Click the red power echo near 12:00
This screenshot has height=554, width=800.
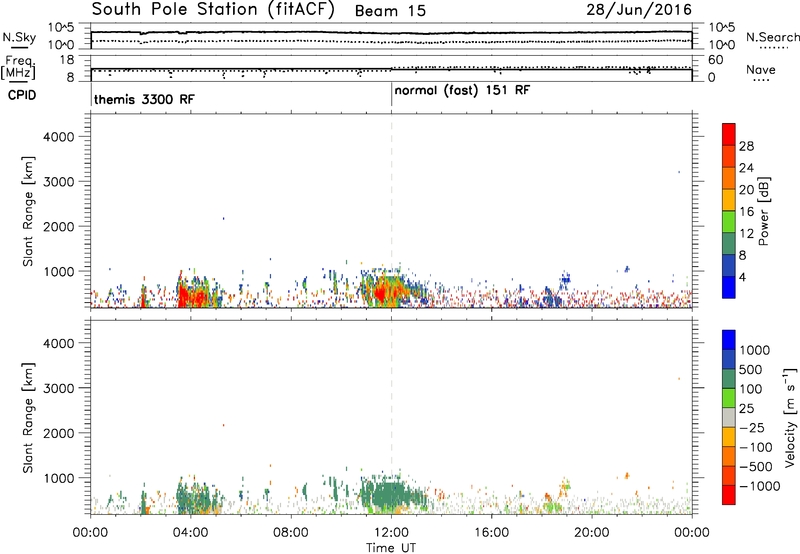381,293
